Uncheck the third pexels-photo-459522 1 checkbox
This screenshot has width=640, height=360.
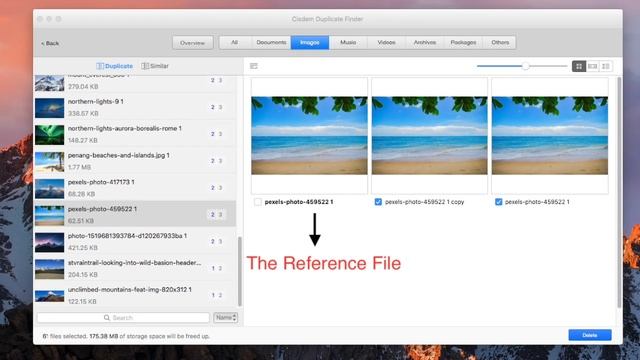coord(498,202)
